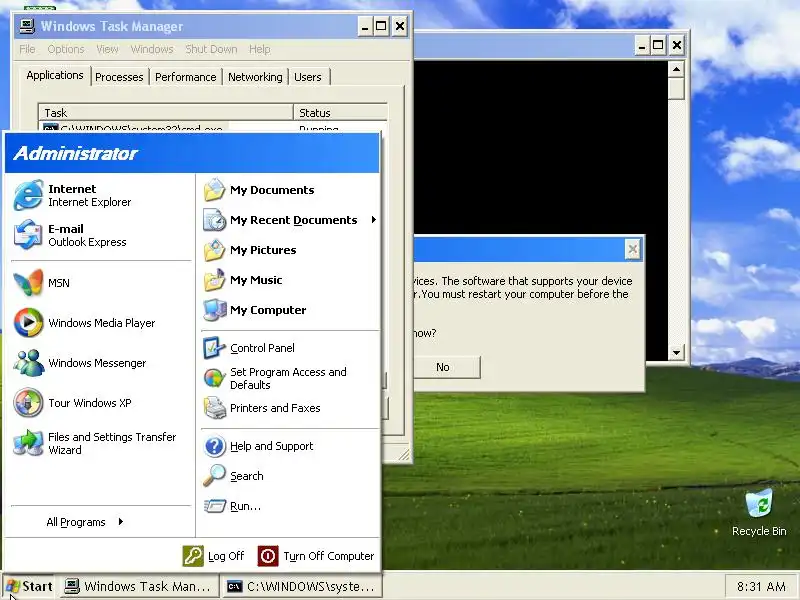Switch to the Processes tab
The height and width of the screenshot is (600, 800).
pyautogui.click(x=119, y=77)
